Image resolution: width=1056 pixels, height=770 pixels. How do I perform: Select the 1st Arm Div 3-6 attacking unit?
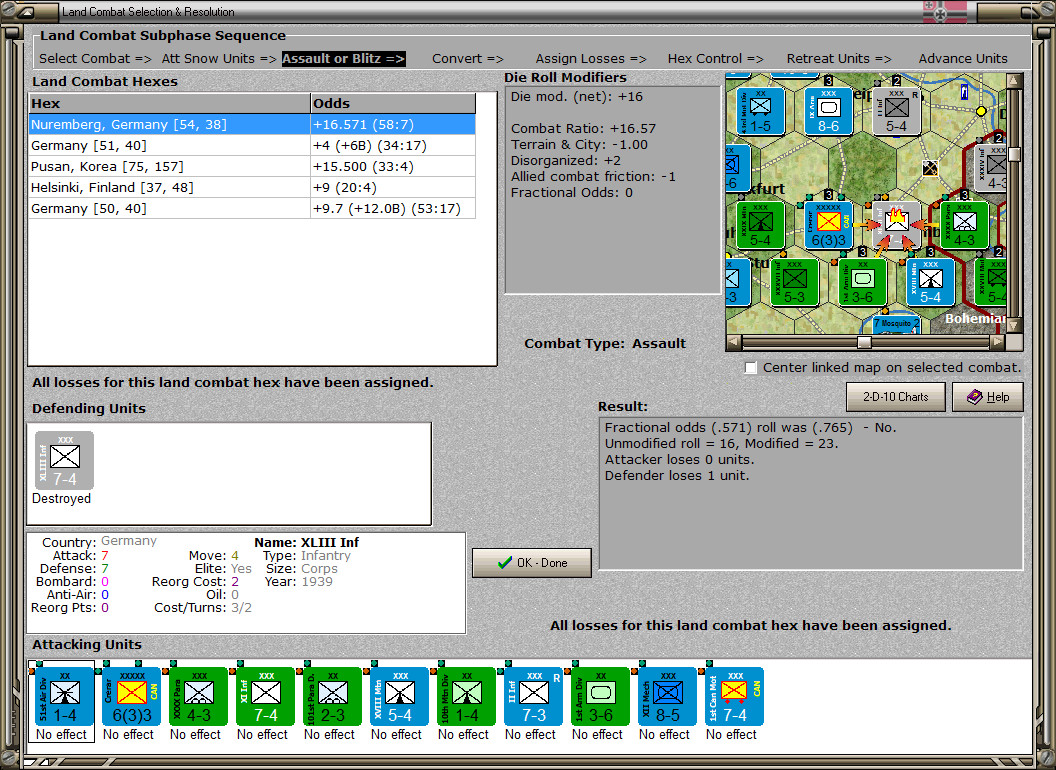[x=600, y=697]
